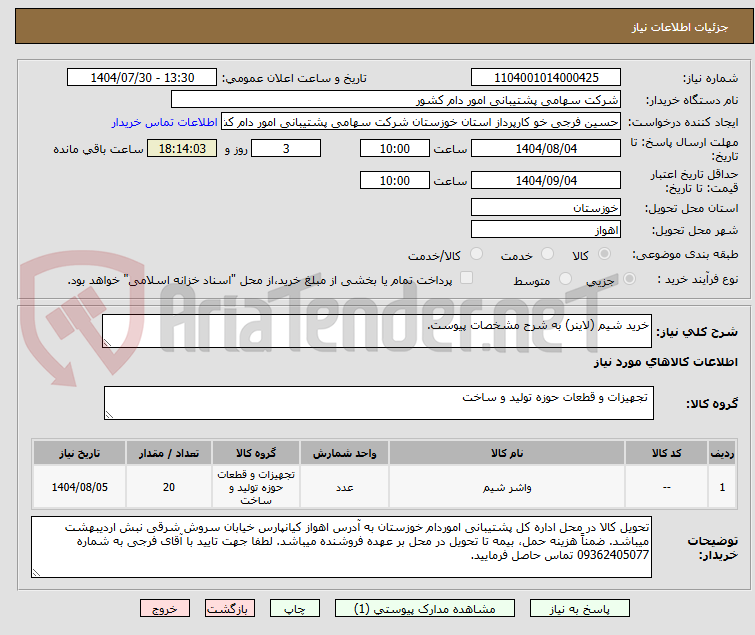Click the خروج exit button

[165, 609]
